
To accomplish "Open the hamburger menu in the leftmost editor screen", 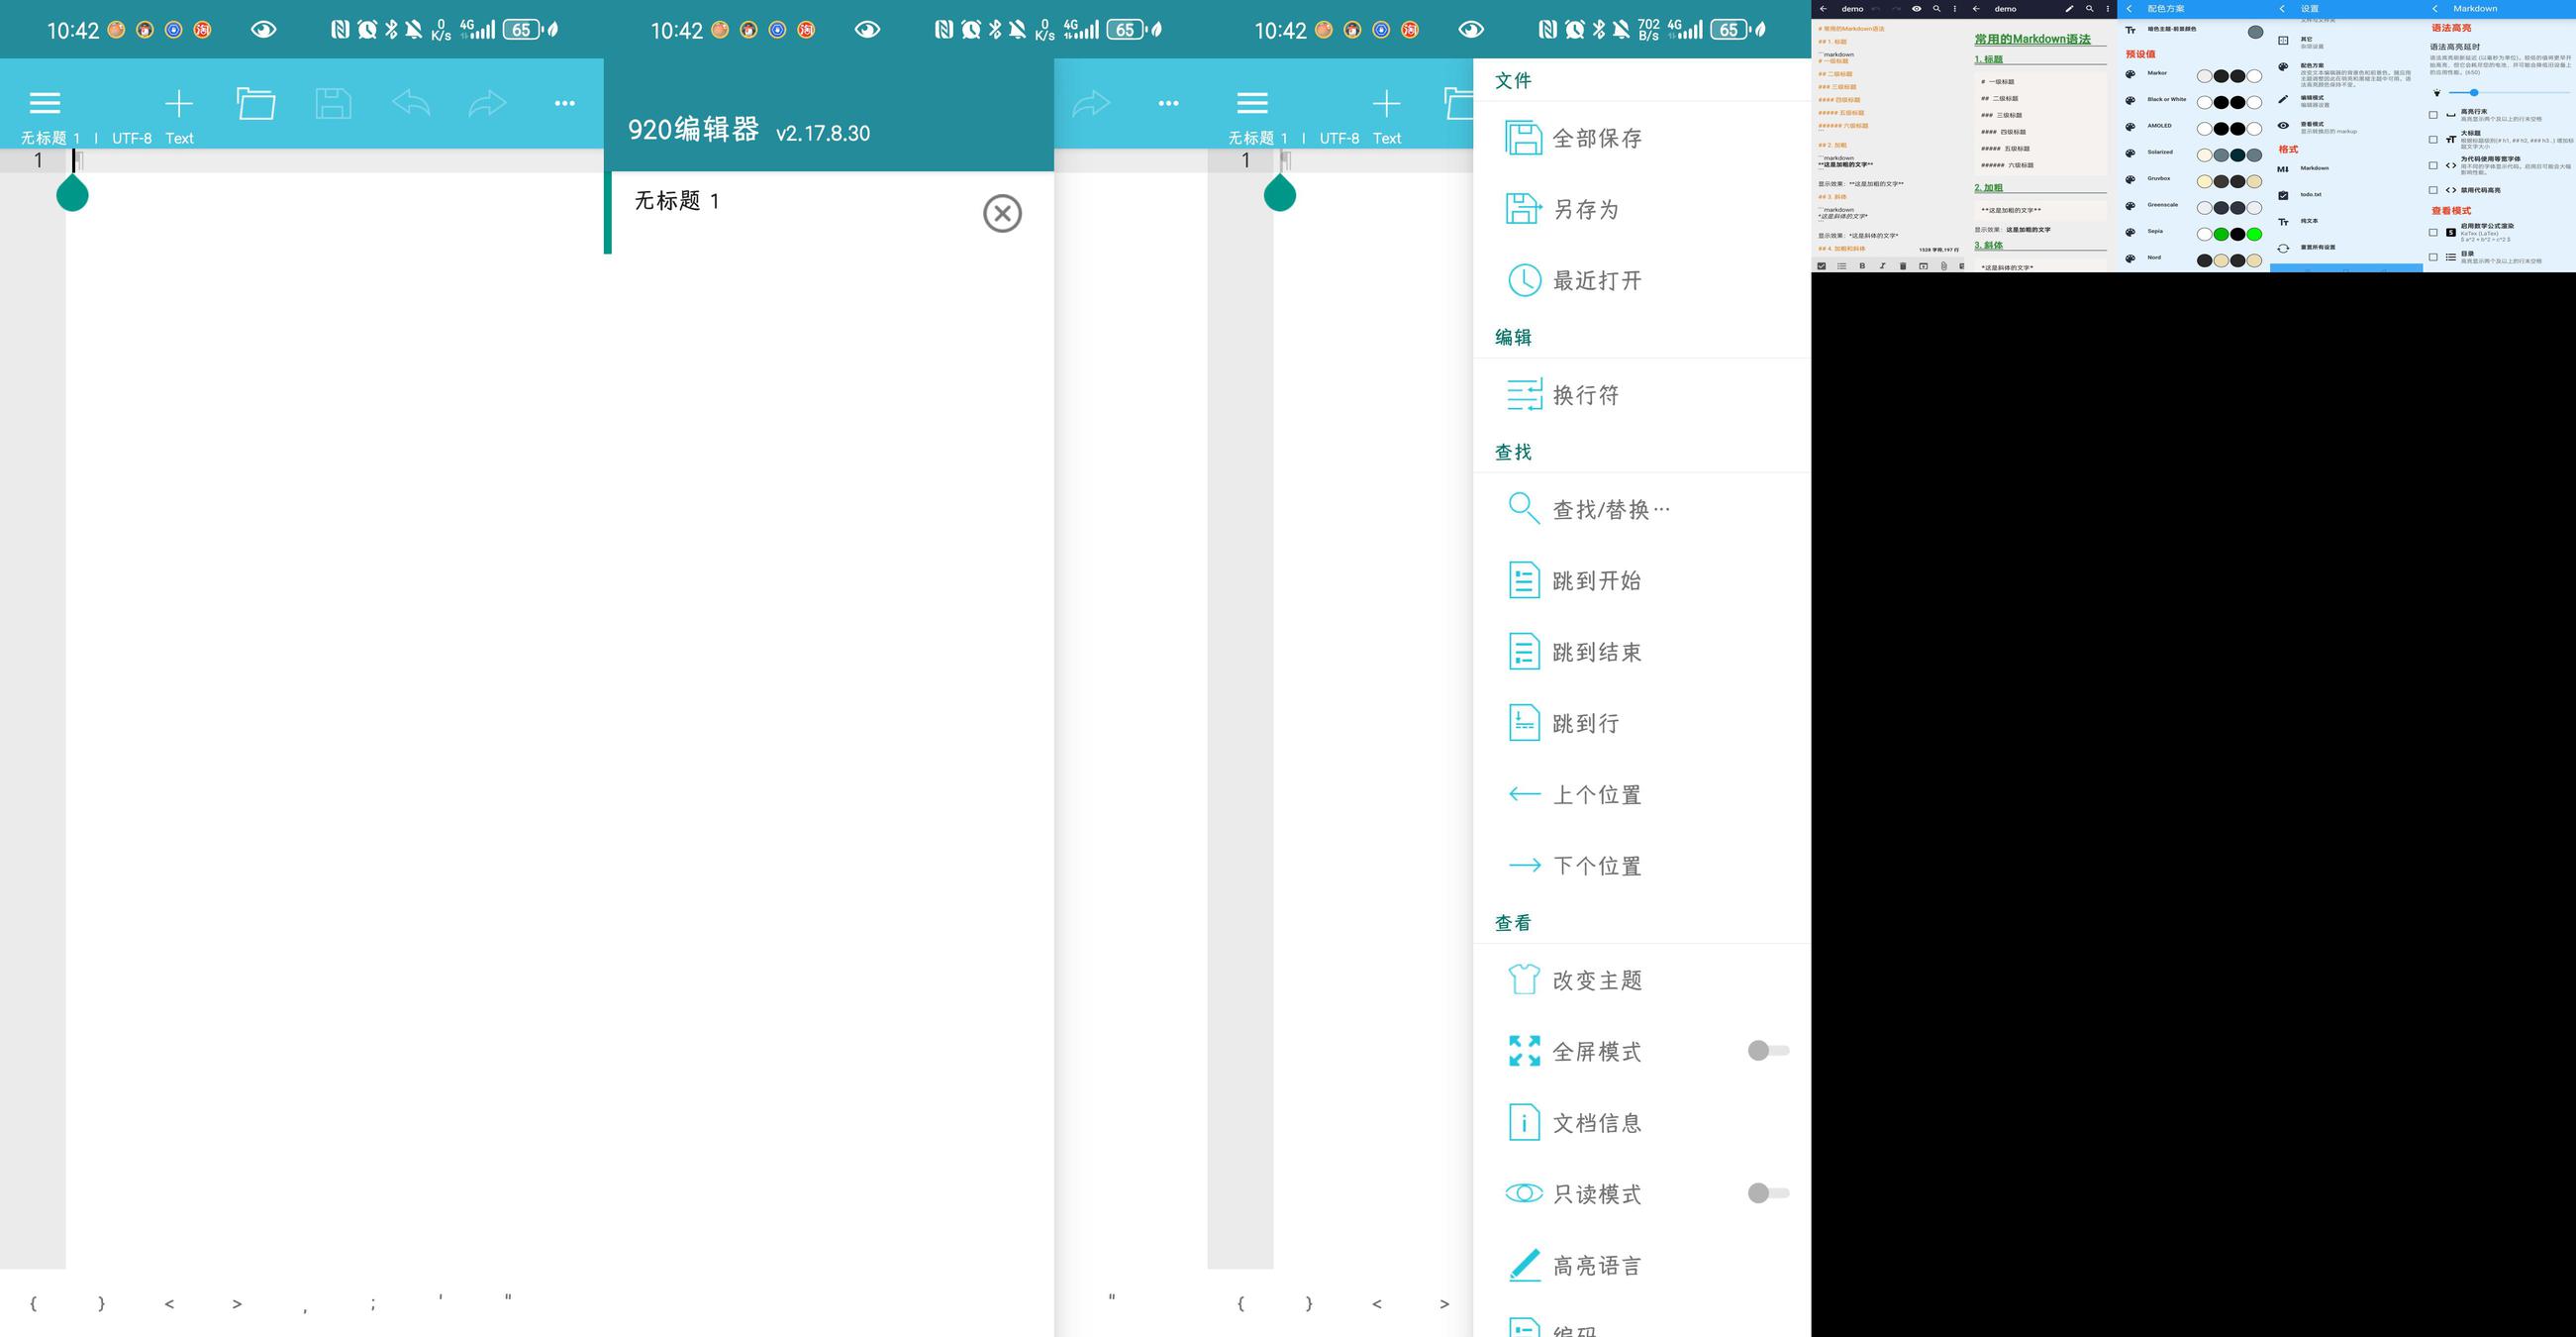I will (x=45, y=102).
